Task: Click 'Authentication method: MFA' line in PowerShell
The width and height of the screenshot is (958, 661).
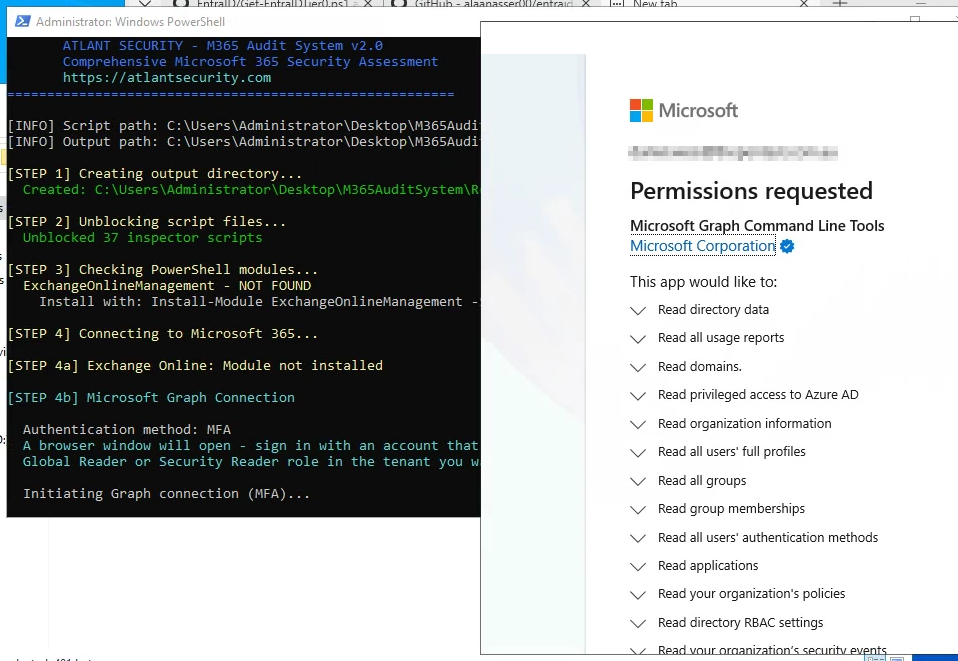Action: coord(126,429)
